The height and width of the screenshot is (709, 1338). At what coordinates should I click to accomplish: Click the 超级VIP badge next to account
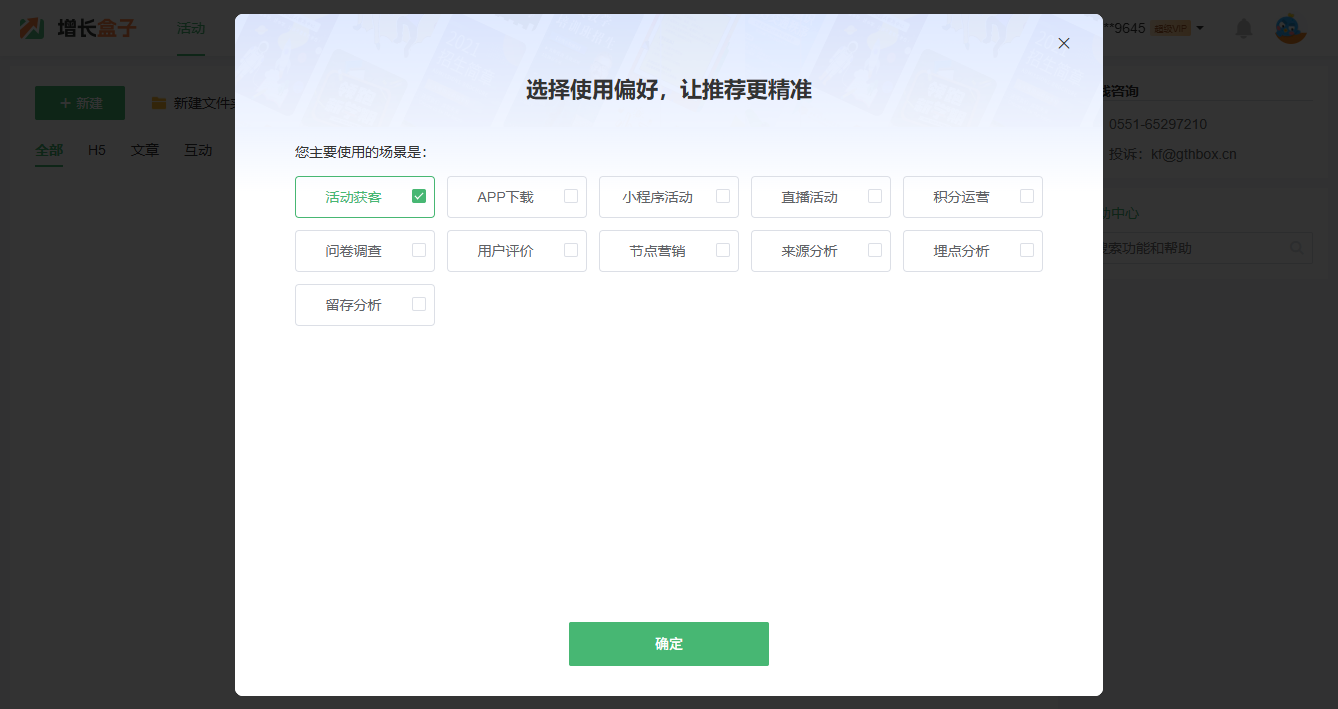tap(1171, 28)
